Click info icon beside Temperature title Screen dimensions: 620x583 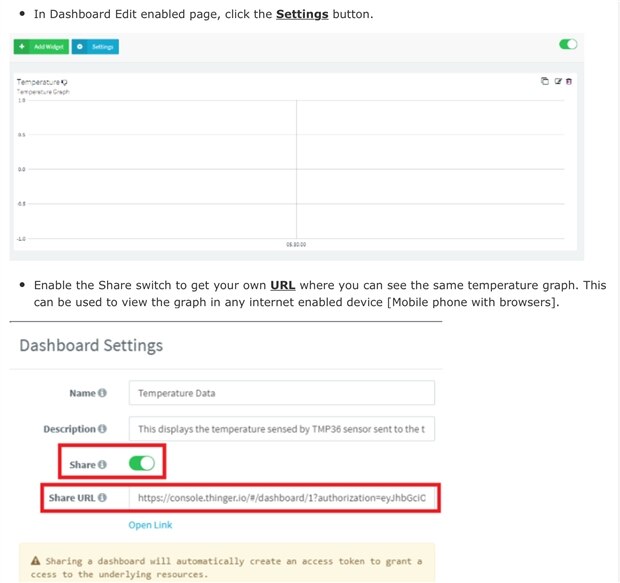pos(65,82)
